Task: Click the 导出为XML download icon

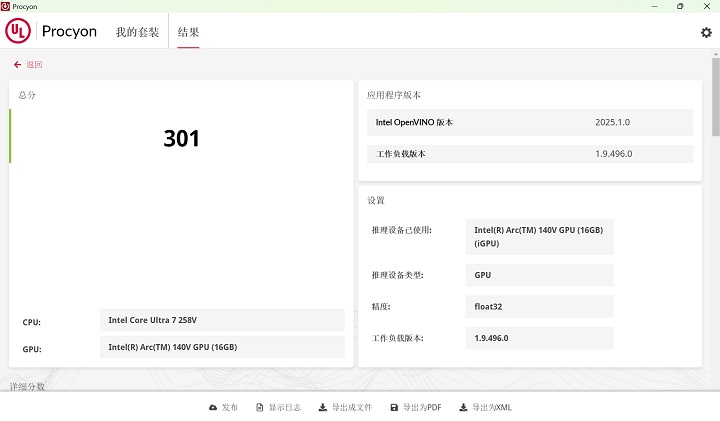Action: click(x=463, y=407)
